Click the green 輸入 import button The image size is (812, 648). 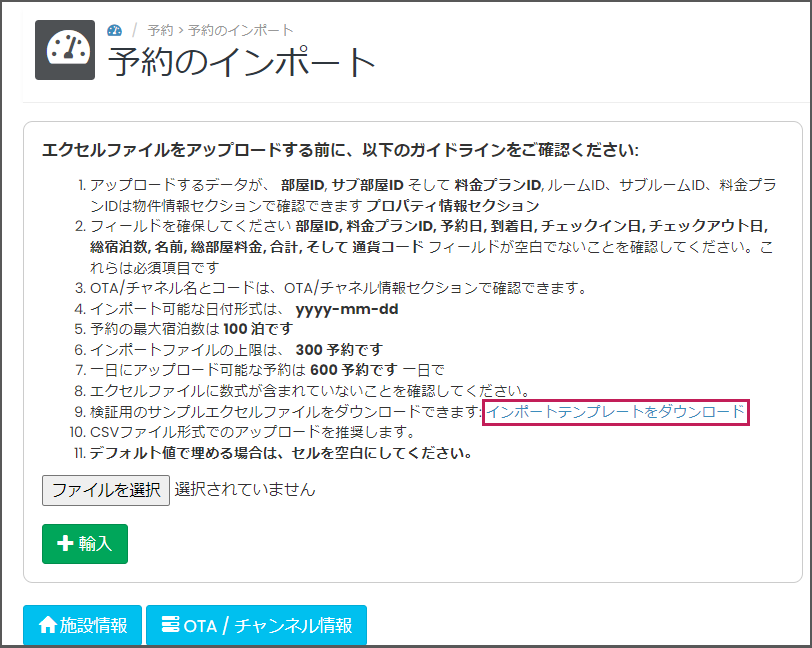(x=85, y=543)
